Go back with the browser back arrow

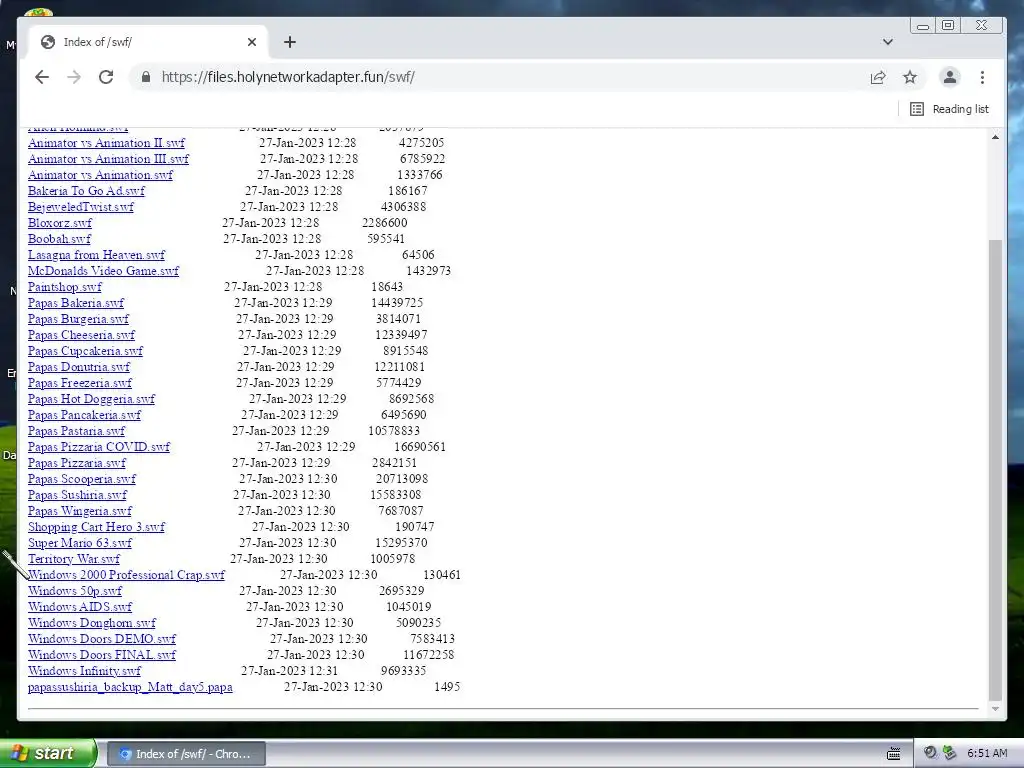click(x=42, y=77)
